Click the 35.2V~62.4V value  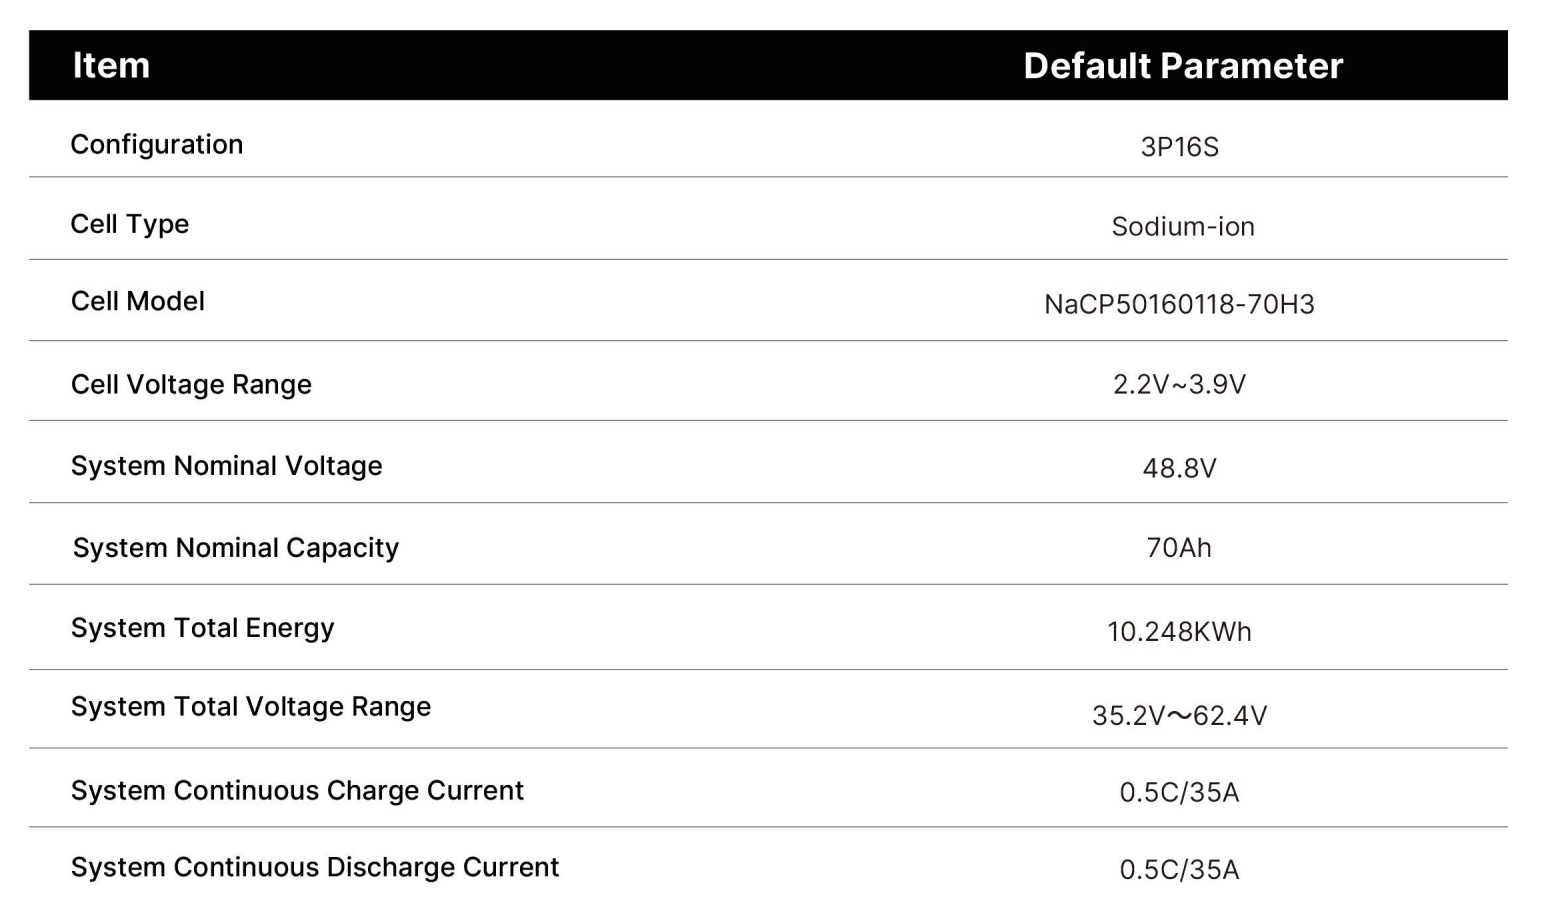[1180, 716]
